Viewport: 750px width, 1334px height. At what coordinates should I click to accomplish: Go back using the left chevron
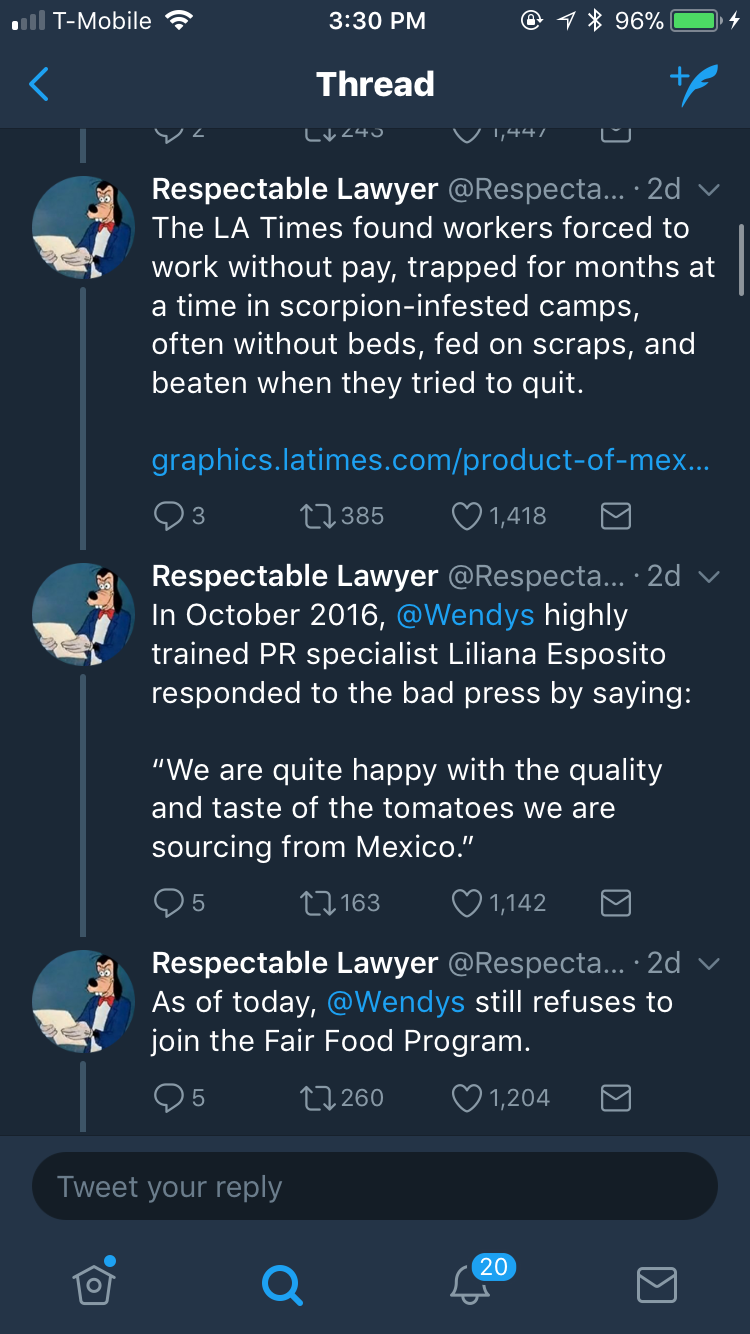39,85
